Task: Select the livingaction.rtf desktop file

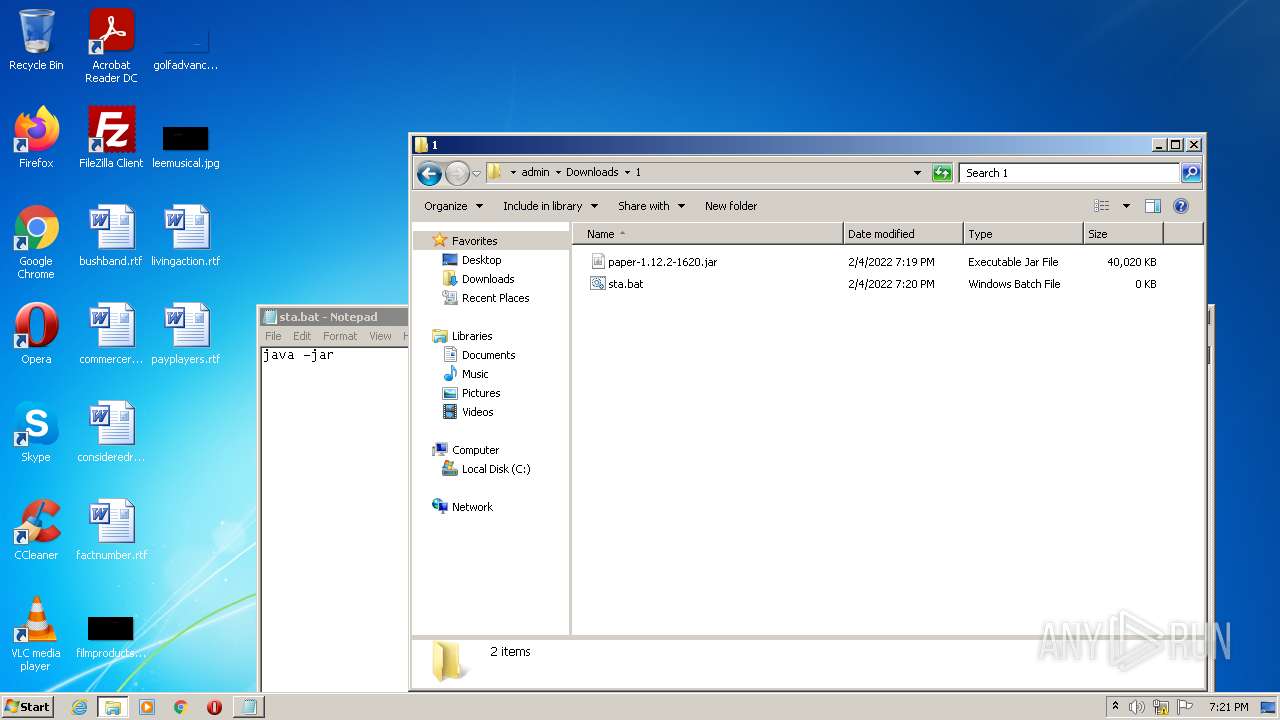Action: 186,236
